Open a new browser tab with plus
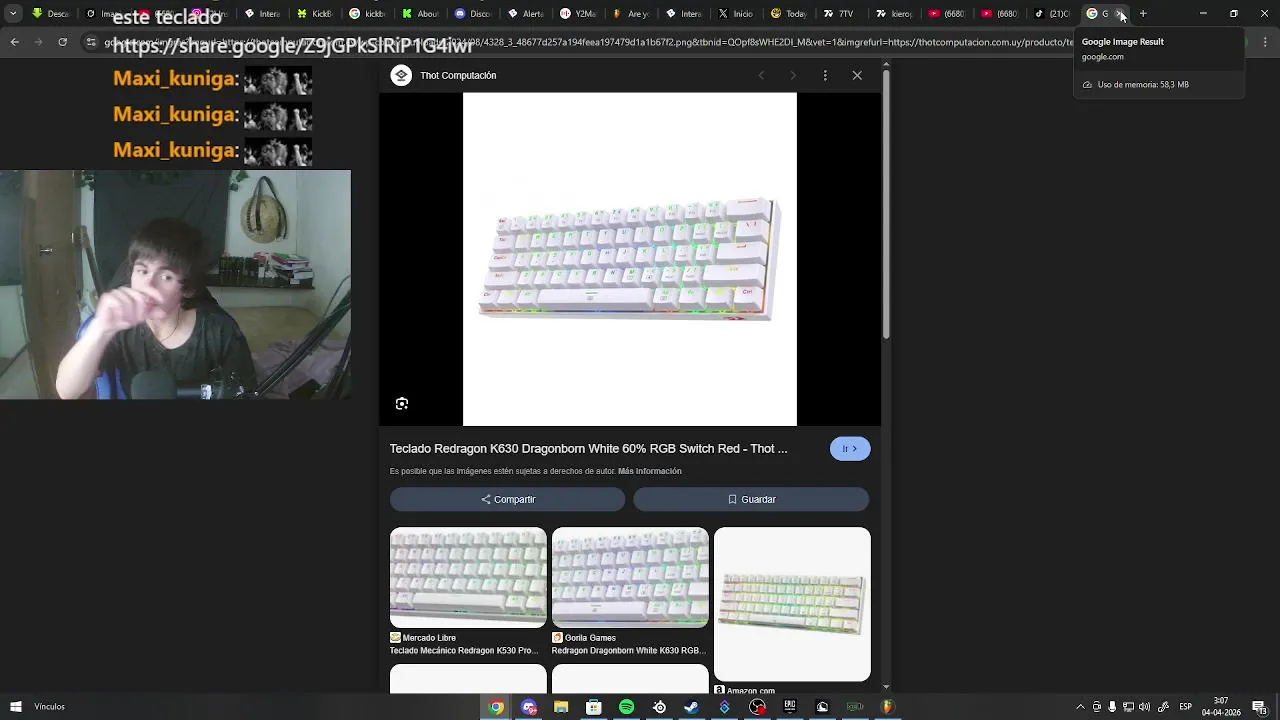This screenshot has width=1280, height=720. pos(1143,14)
